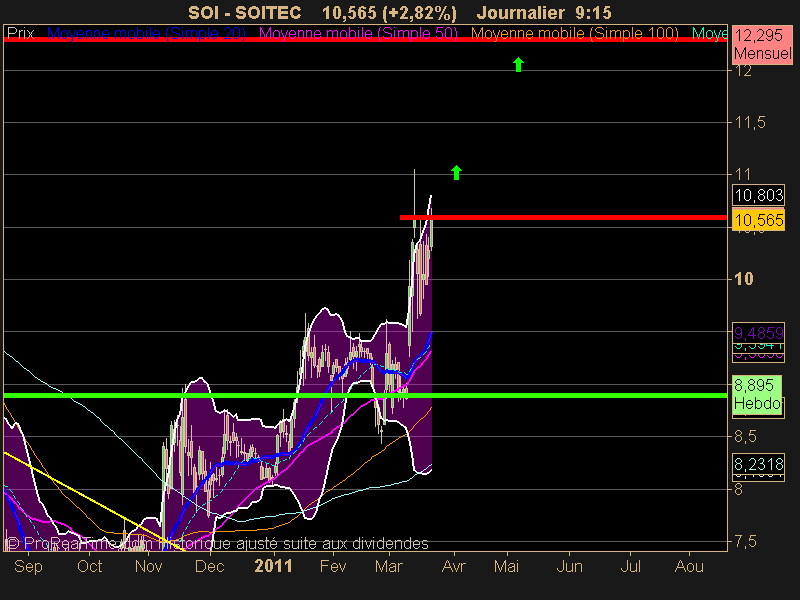Click the Avr month on time axis
Image resolution: width=800 pixels, height=600 pixels.
454,566
